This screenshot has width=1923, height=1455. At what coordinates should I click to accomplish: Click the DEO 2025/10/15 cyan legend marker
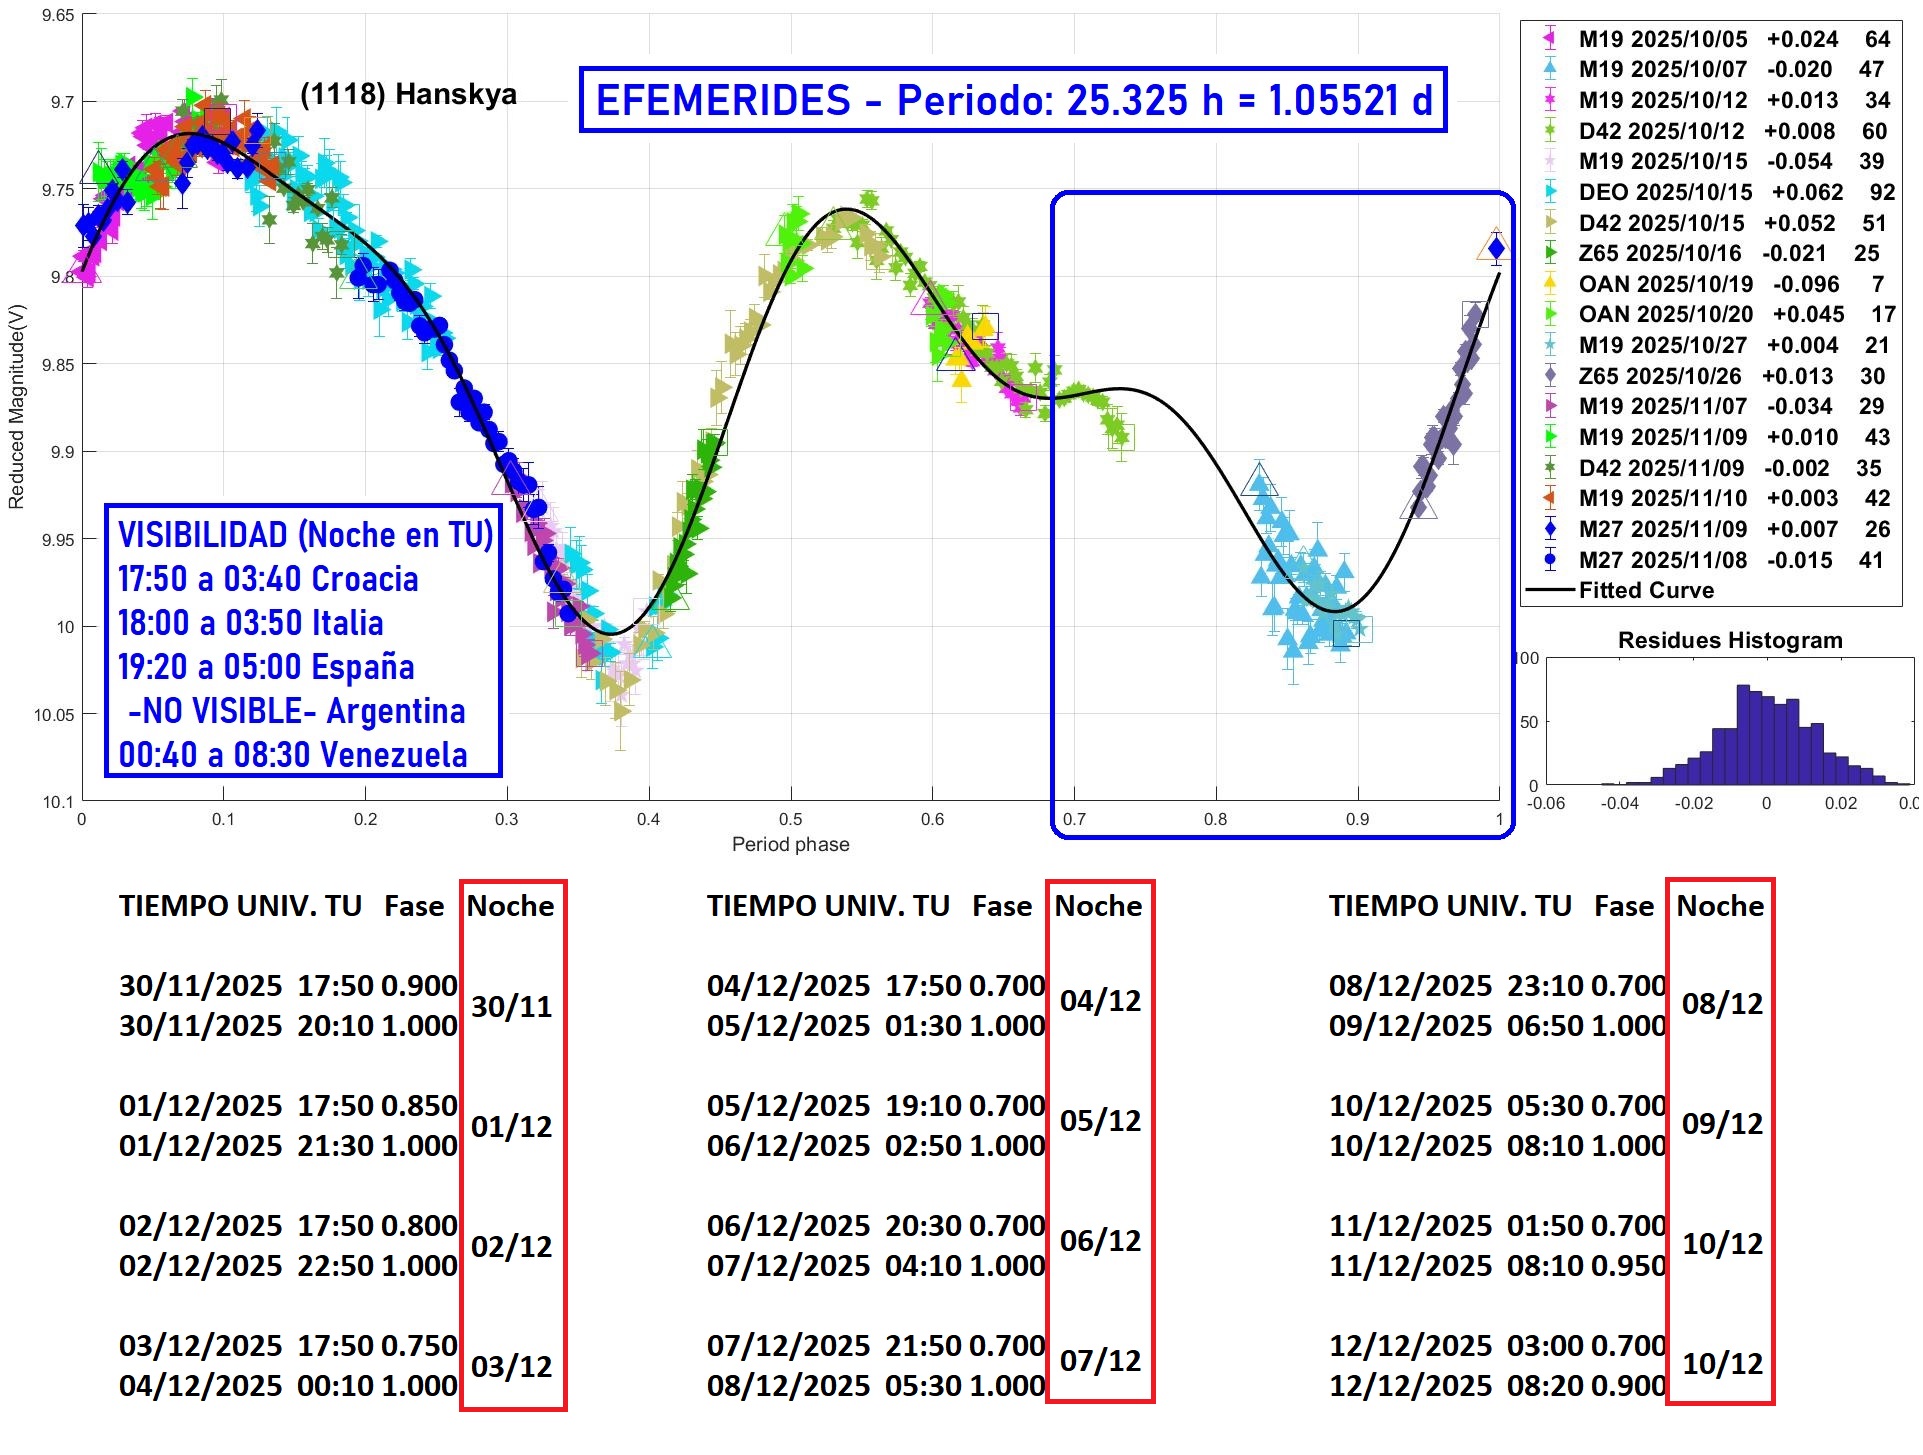[1549, 192]
